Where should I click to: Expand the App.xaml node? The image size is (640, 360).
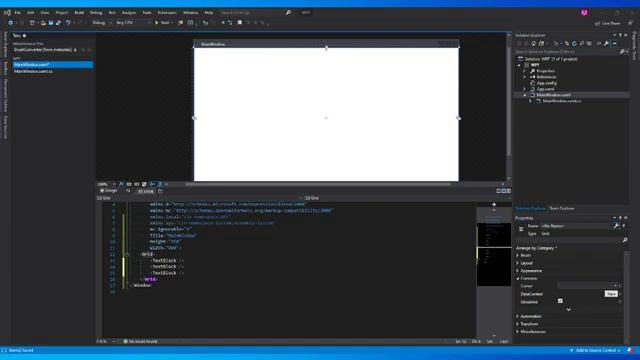pyautogui.click(x=525, y=89)
